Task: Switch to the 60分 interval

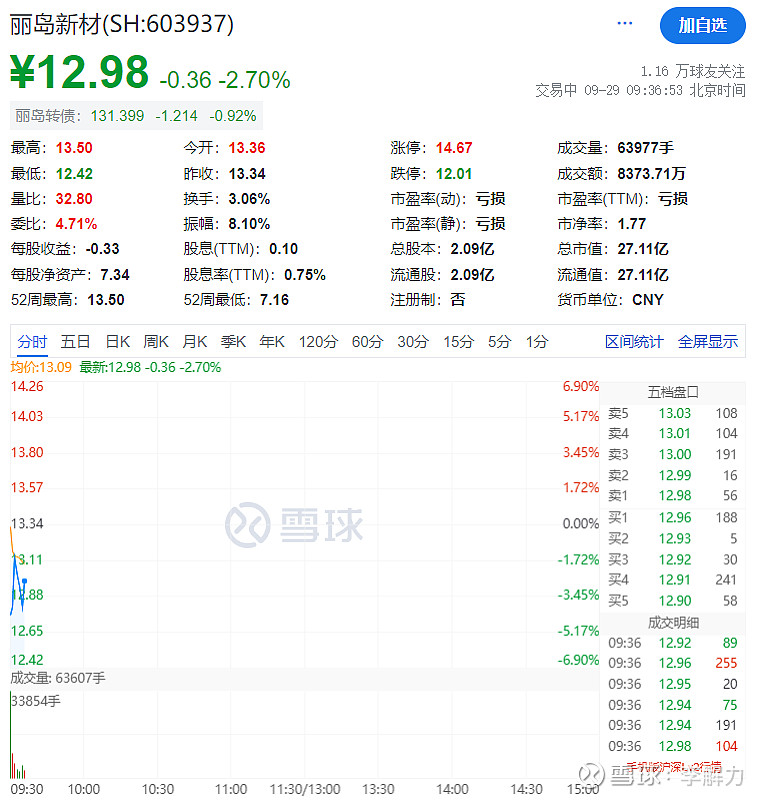Action: point(367,342)
